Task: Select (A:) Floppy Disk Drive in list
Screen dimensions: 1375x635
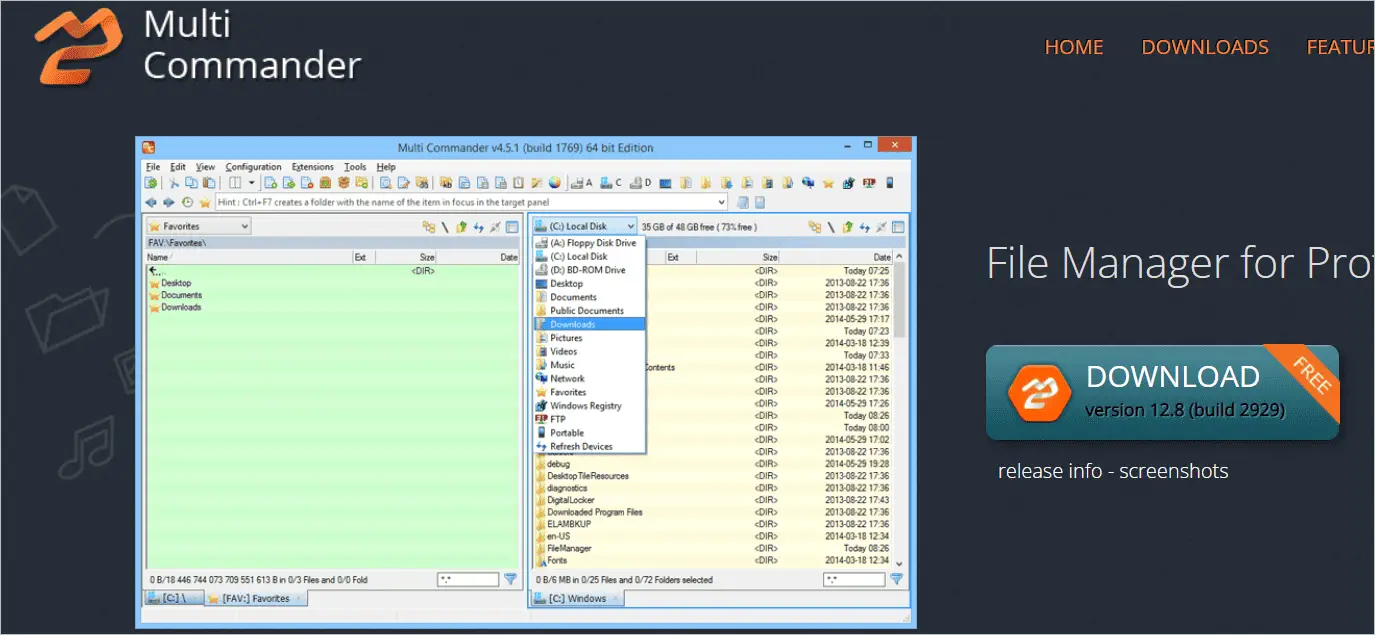Action: point(590,243)
